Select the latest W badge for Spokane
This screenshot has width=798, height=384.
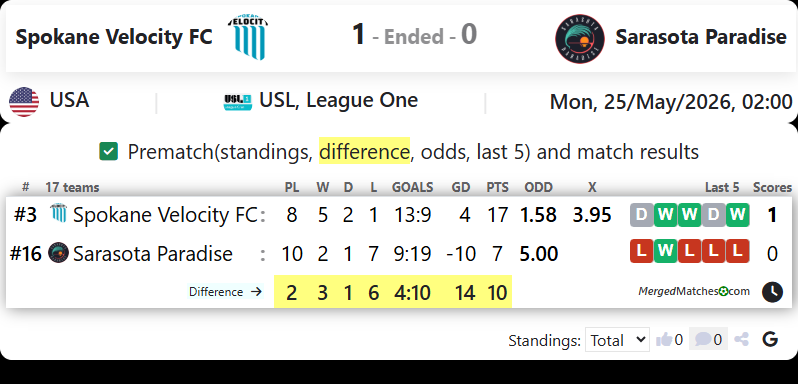pos(737,215)
